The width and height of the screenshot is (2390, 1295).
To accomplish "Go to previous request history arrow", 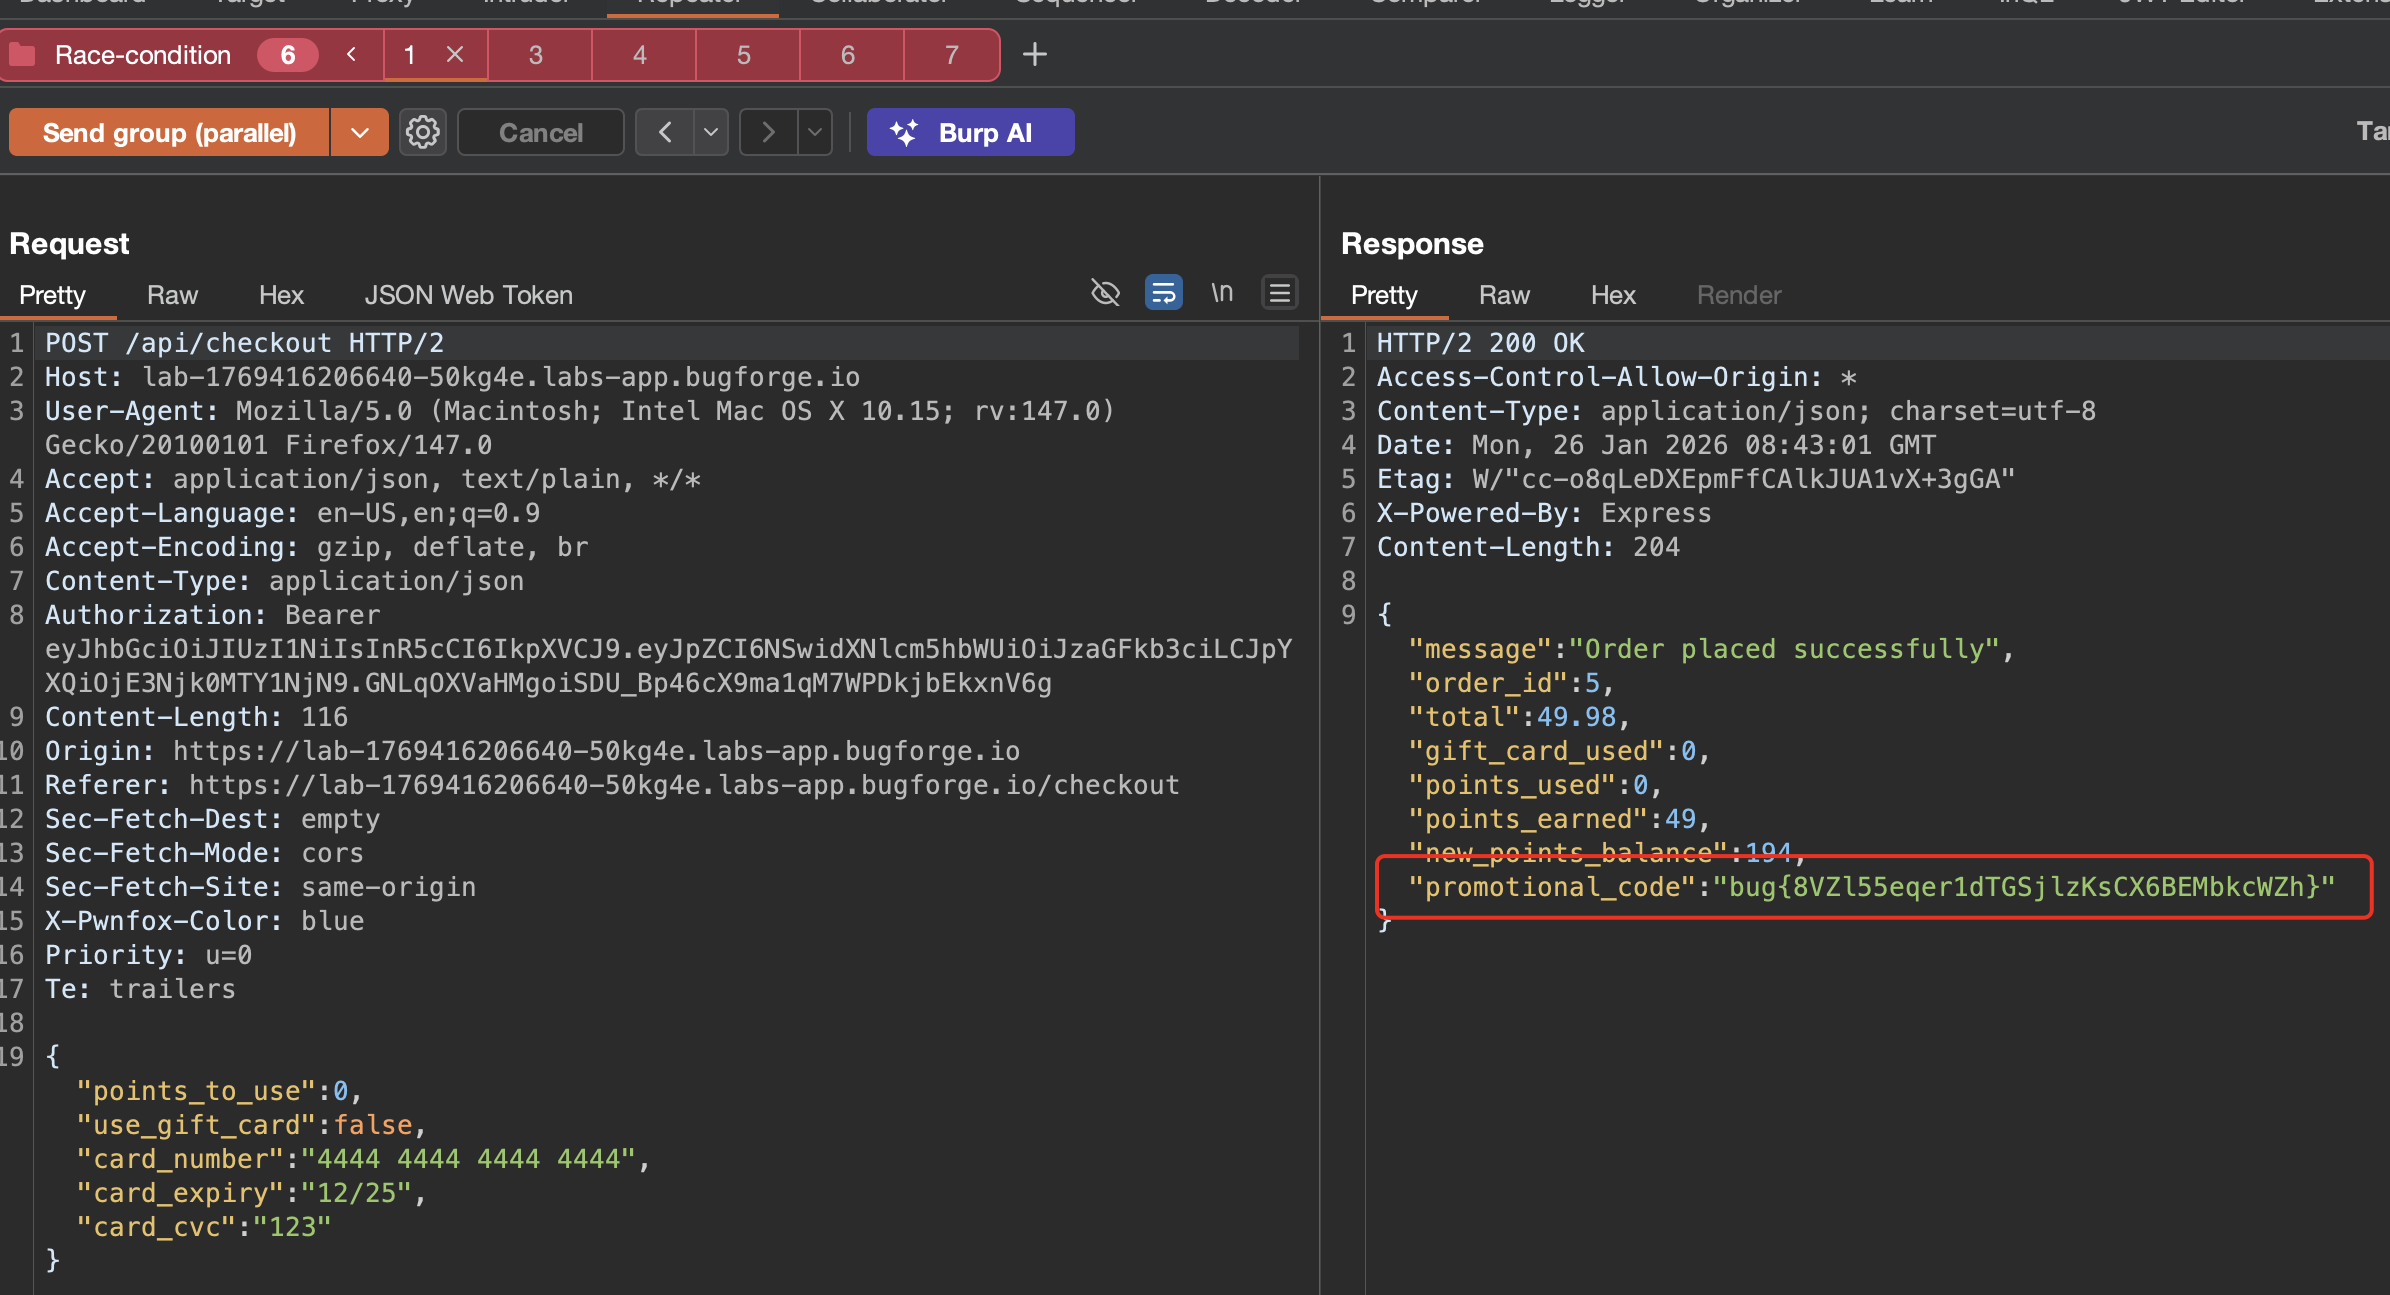I will [x=665, y=132].
